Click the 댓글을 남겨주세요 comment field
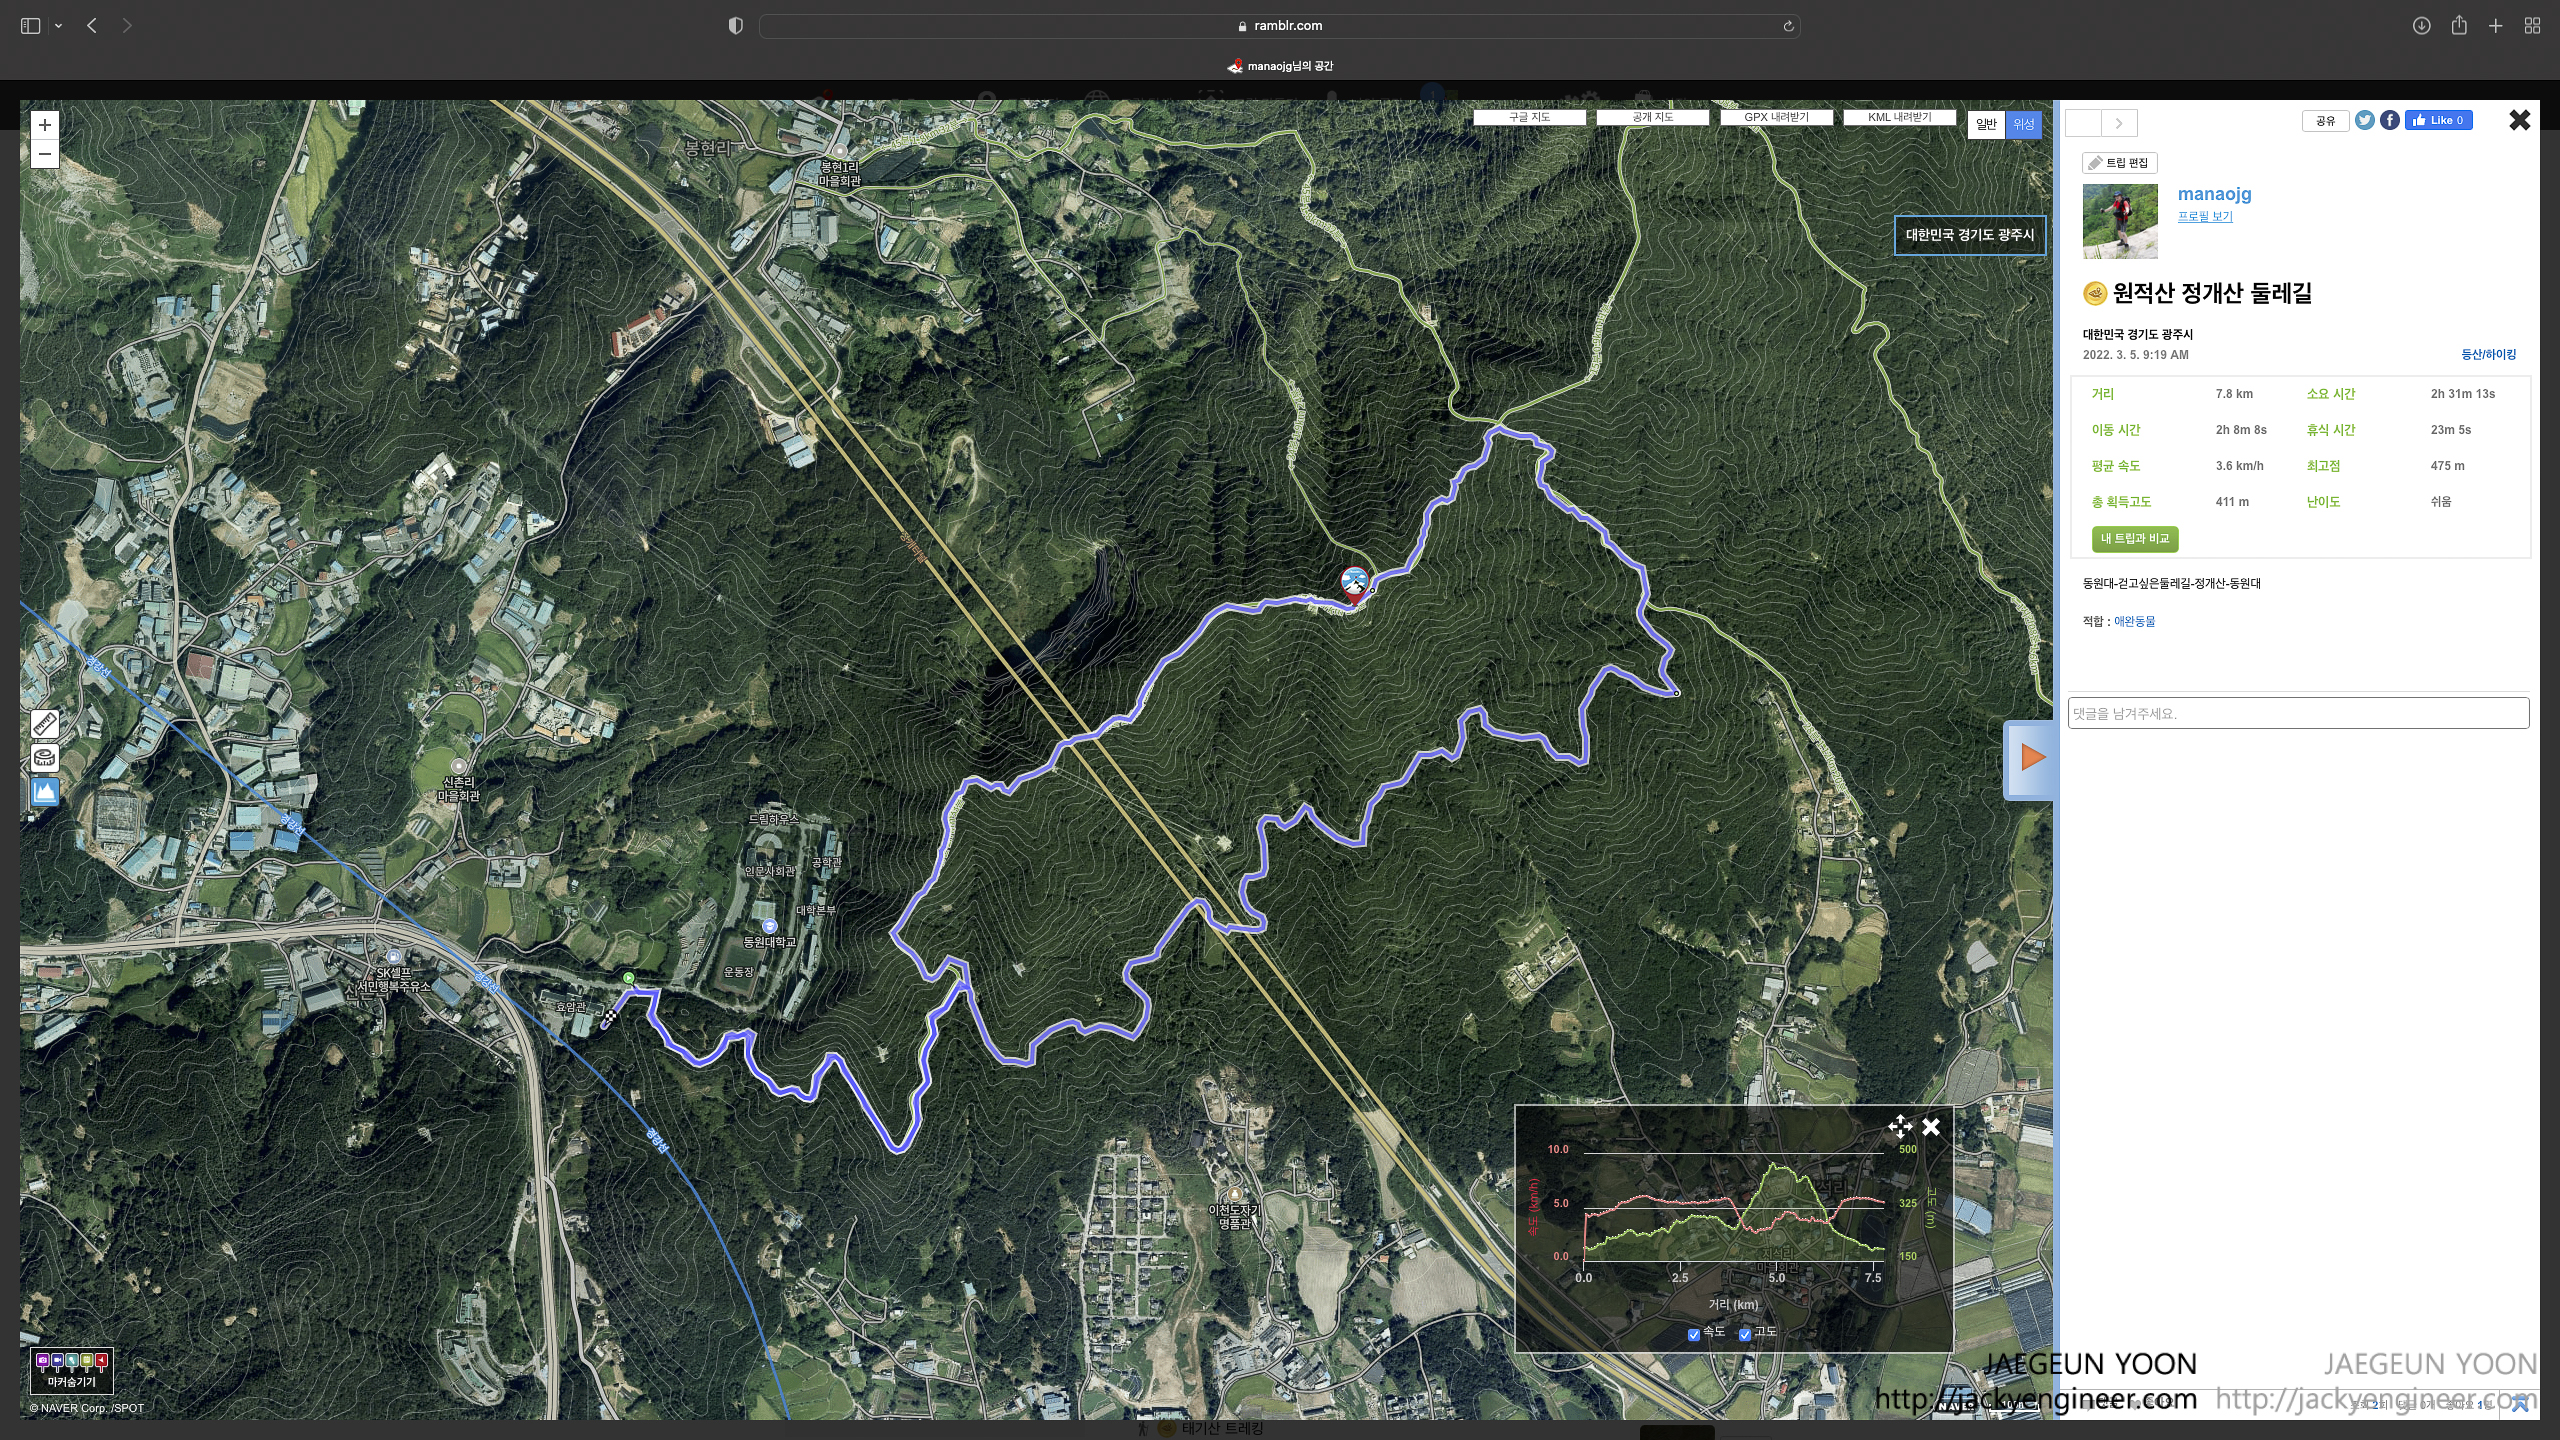The height and width of the screenshot is (1440, 2560). 2297,713
